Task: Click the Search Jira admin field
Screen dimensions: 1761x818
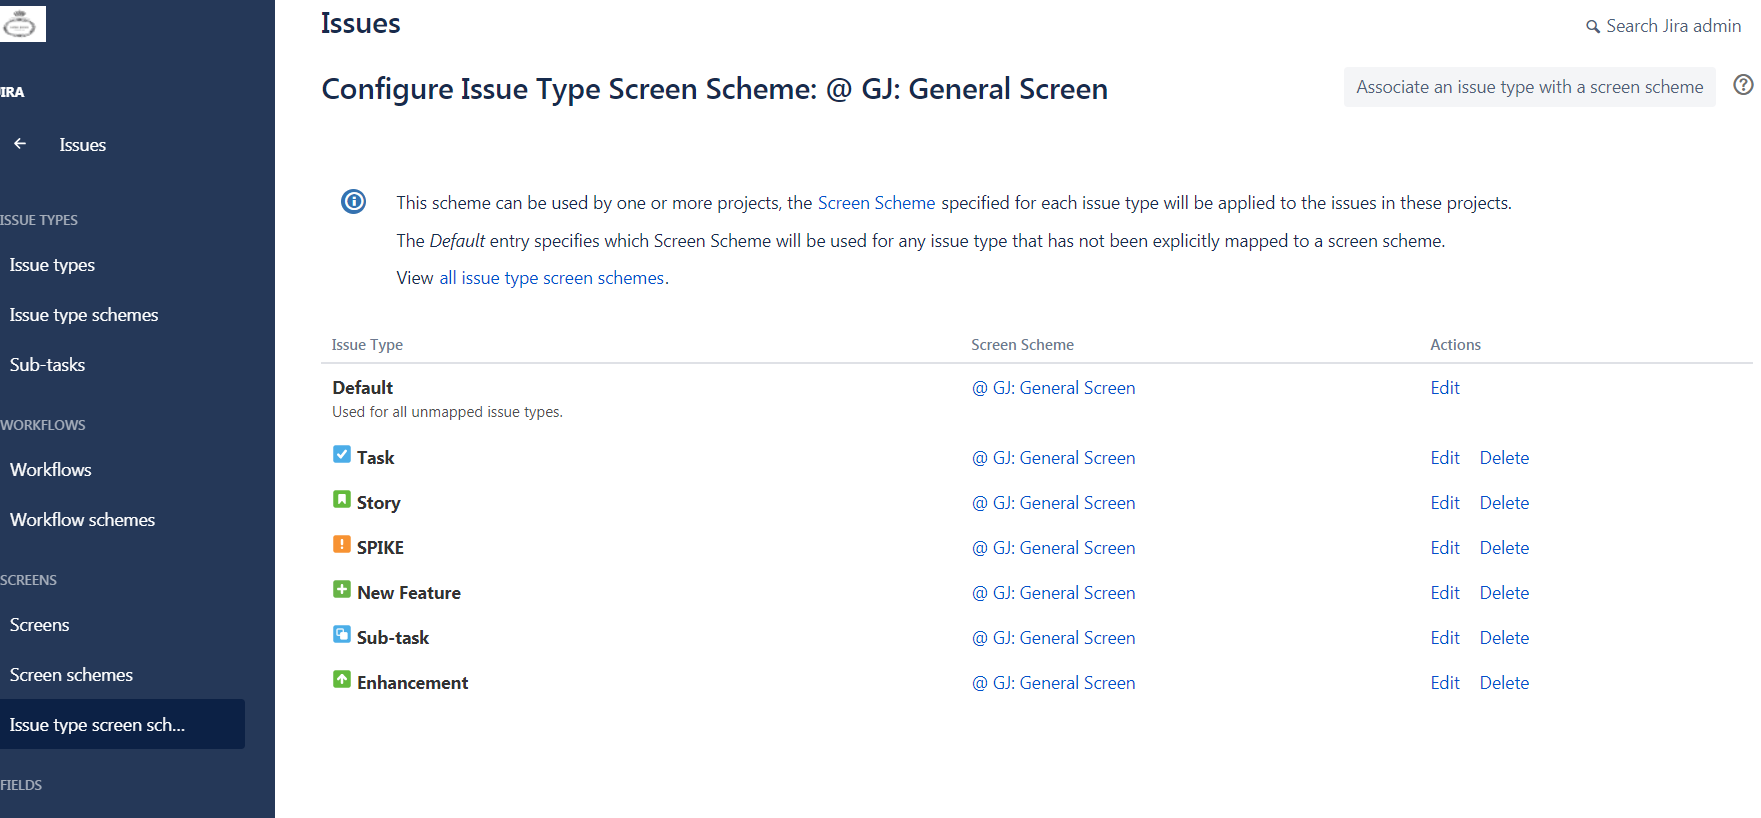Action: point(1664,26)
